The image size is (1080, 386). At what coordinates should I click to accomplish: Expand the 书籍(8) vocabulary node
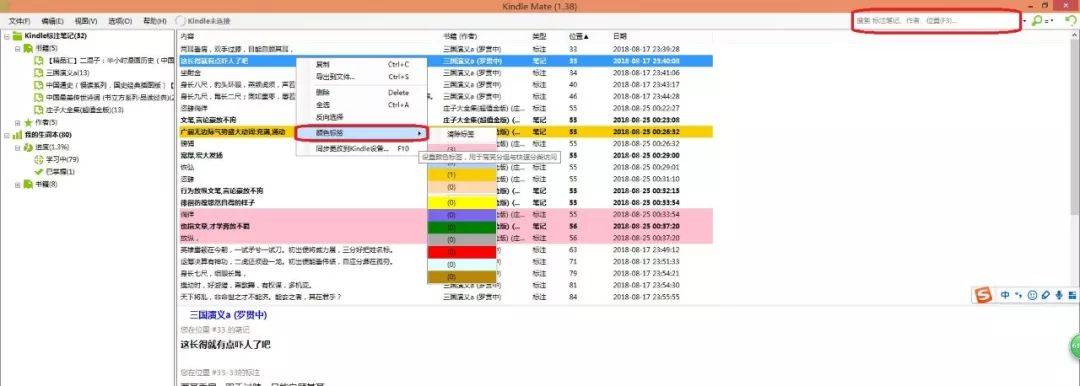point(17,184)
